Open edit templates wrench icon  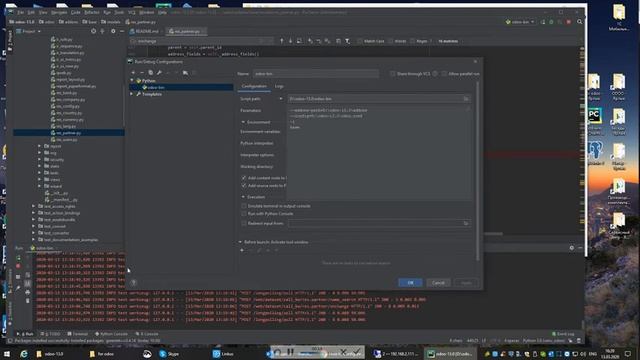(x=159, y=73)
